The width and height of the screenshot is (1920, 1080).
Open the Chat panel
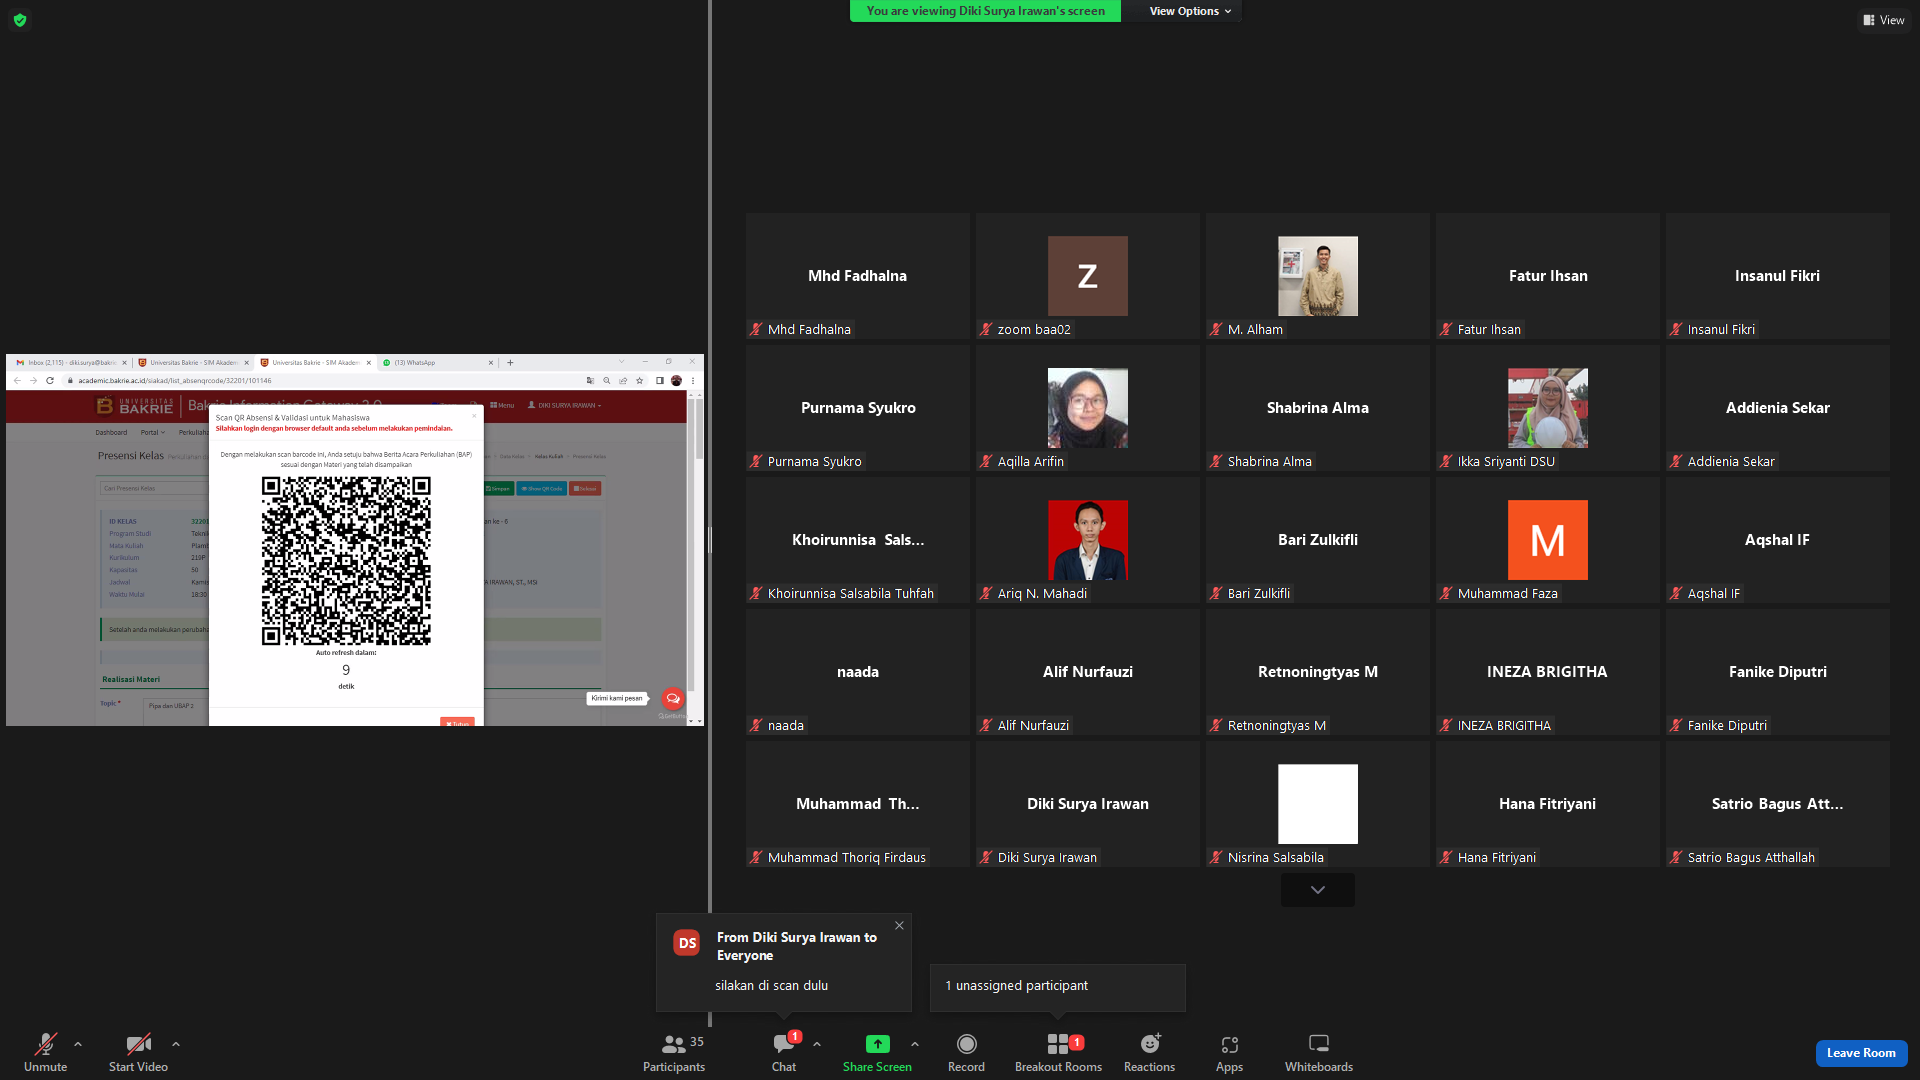784,1052
